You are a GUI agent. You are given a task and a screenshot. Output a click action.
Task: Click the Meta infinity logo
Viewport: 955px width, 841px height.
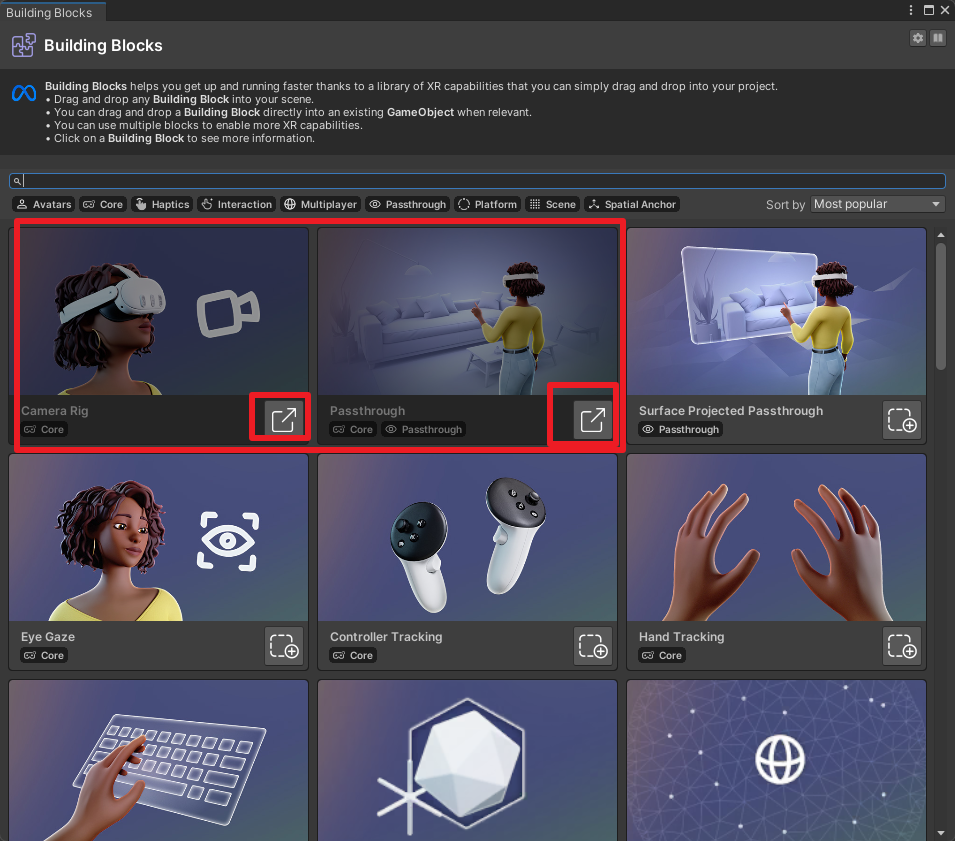24,93
